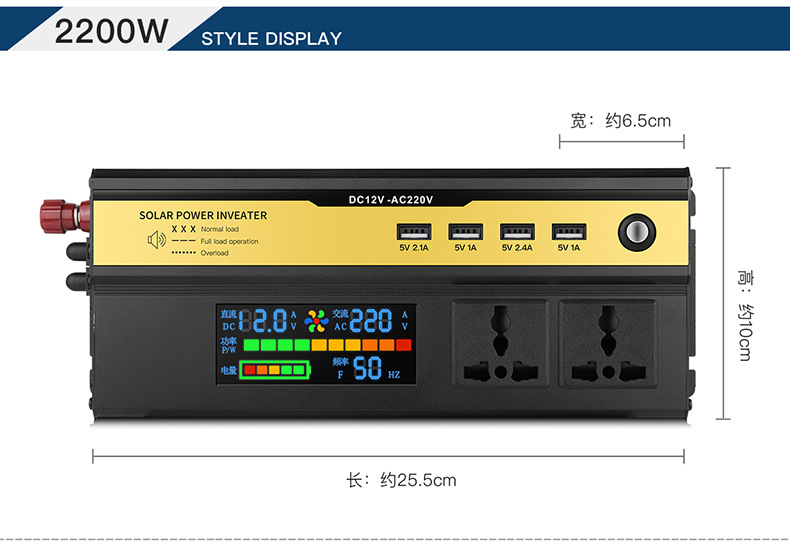This screenshot has width=790, height=559.
Task: Click the green battery level icon
Action: click(275, 370)
